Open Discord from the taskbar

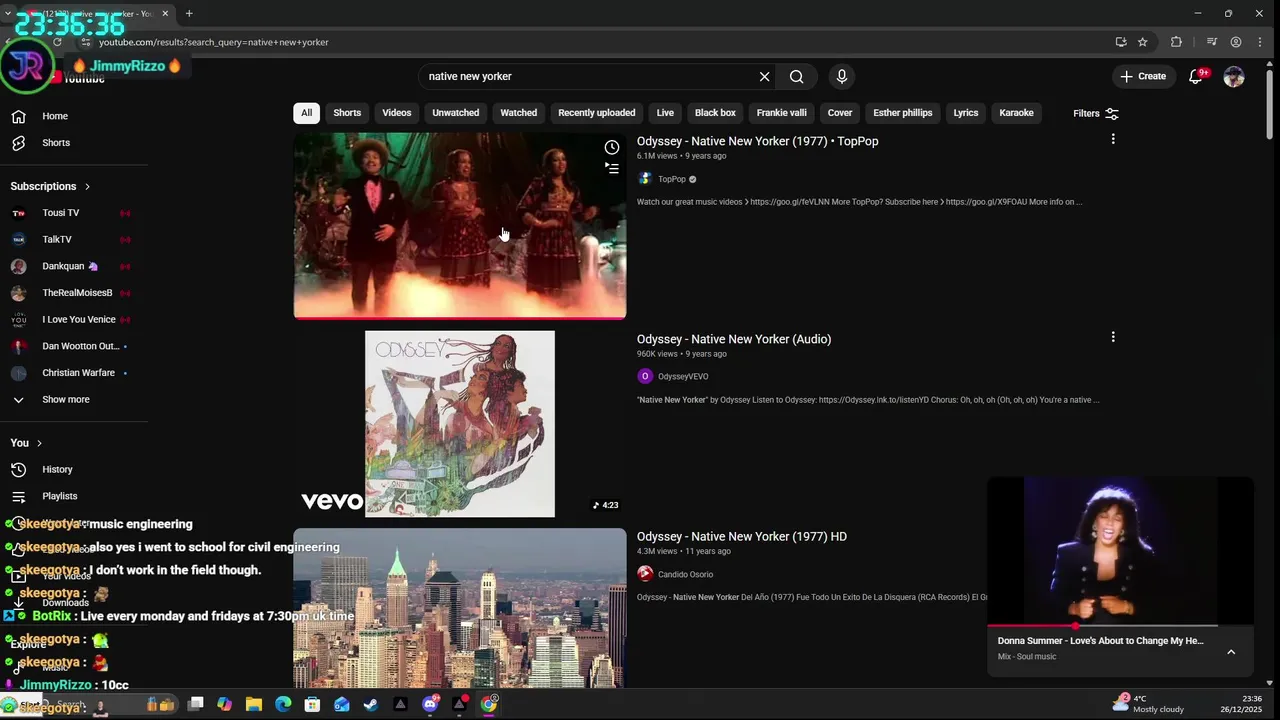click(430, 704)
